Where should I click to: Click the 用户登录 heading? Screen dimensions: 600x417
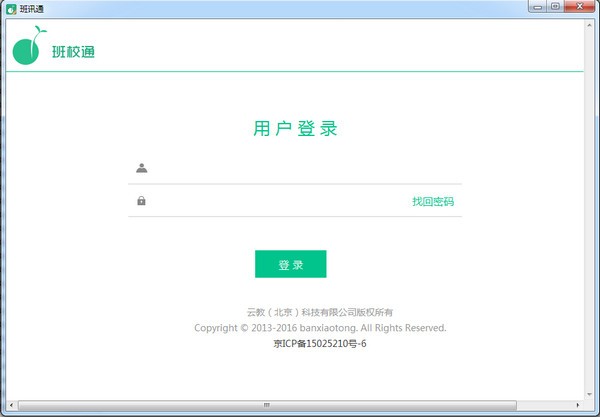(295, 128)
